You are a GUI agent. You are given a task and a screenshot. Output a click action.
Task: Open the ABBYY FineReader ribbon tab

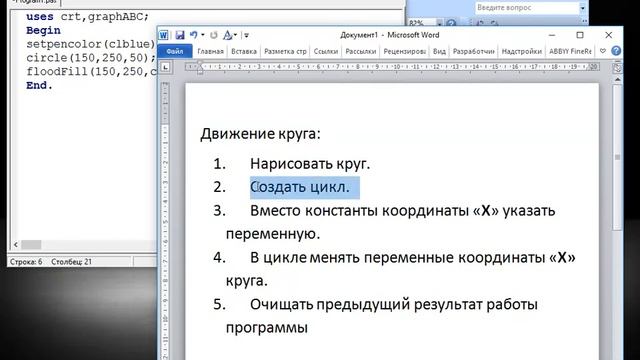[x=570, y=51]
